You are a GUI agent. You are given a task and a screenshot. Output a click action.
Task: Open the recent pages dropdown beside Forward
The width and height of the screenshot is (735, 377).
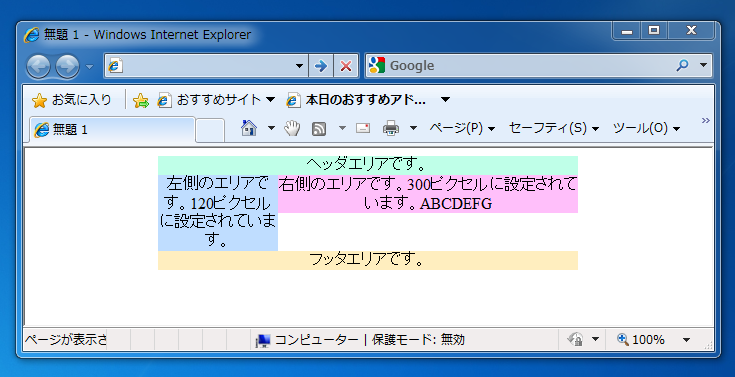89,67
